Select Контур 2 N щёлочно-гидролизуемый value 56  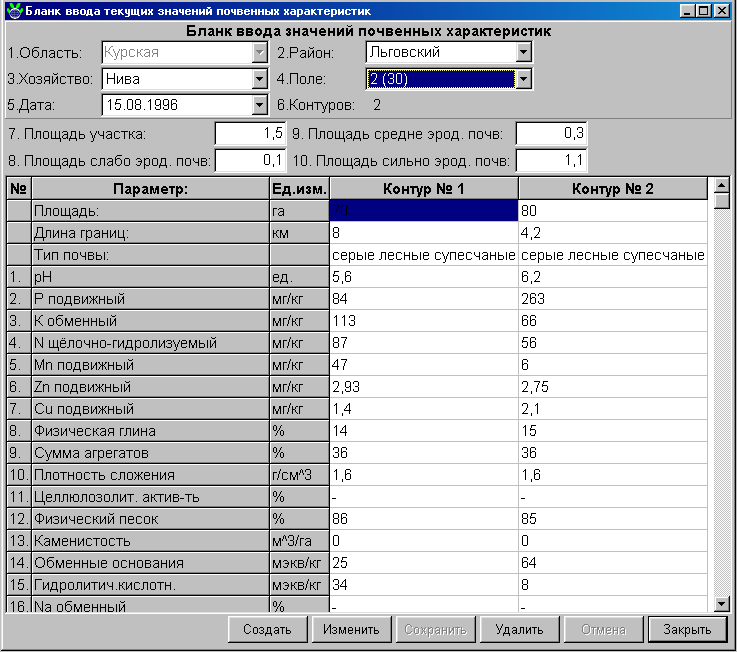point(613,343)
